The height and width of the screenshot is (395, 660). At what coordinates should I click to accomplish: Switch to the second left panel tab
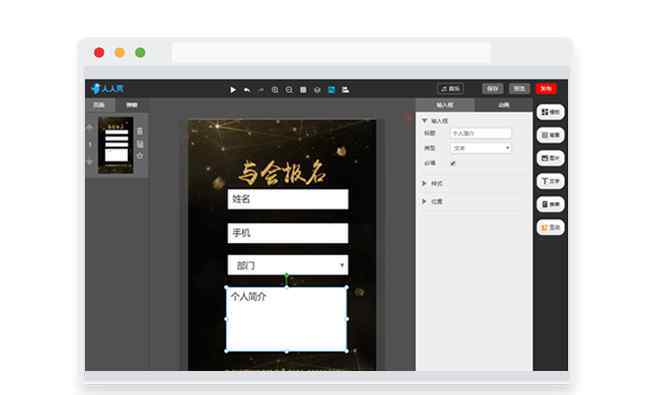click(x=132, y=105)
